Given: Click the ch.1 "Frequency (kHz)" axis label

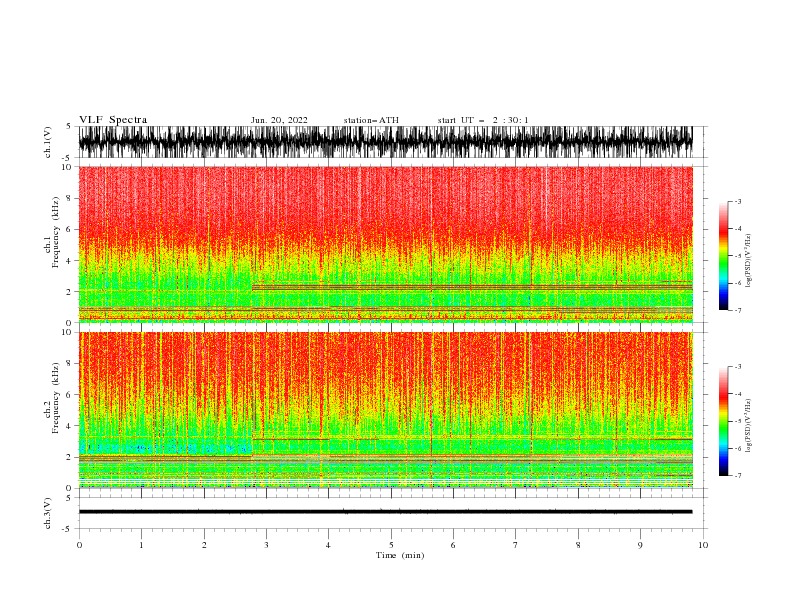Looking at the screenshot, I should (x=56, y=233).
